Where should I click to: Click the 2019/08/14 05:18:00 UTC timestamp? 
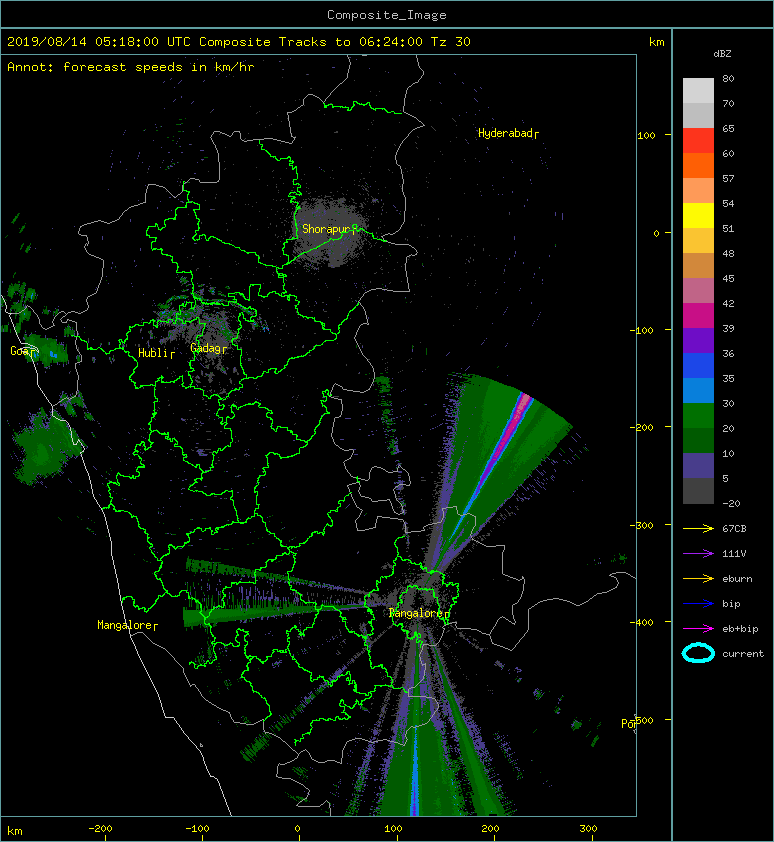(x=99, y=42)
